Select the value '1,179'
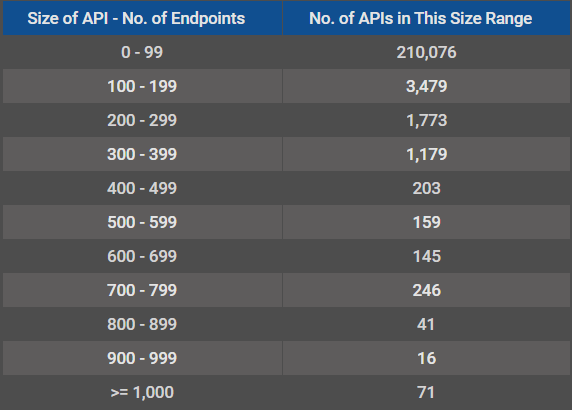The height and width of the screenshot is (410, 572). click(426, 154)
